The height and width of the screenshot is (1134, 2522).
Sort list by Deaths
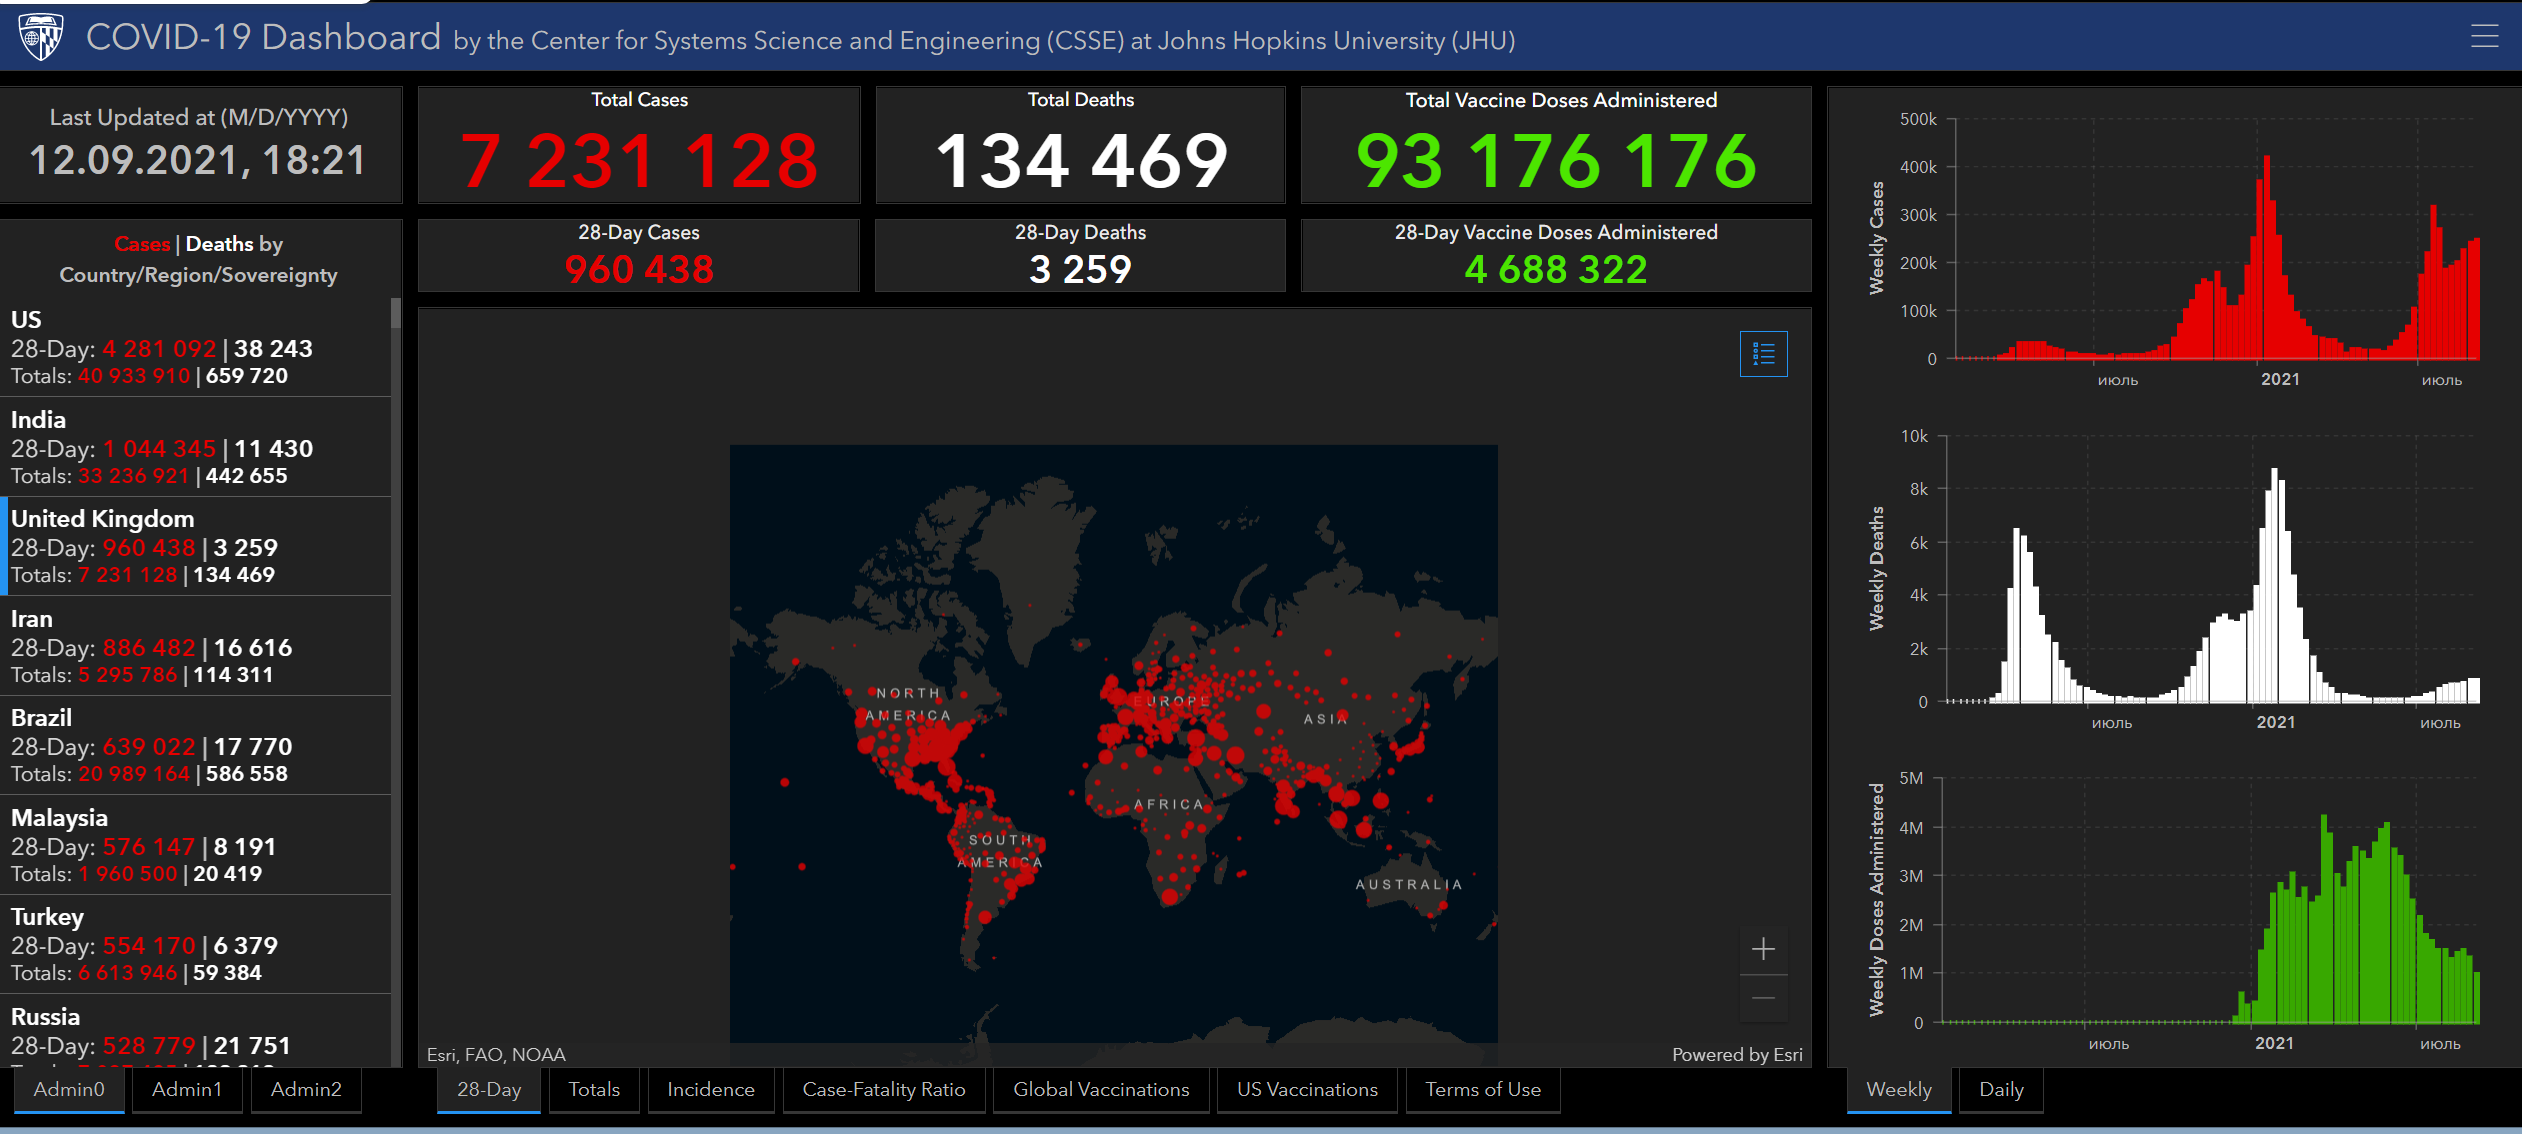click(x=219, y=244)
